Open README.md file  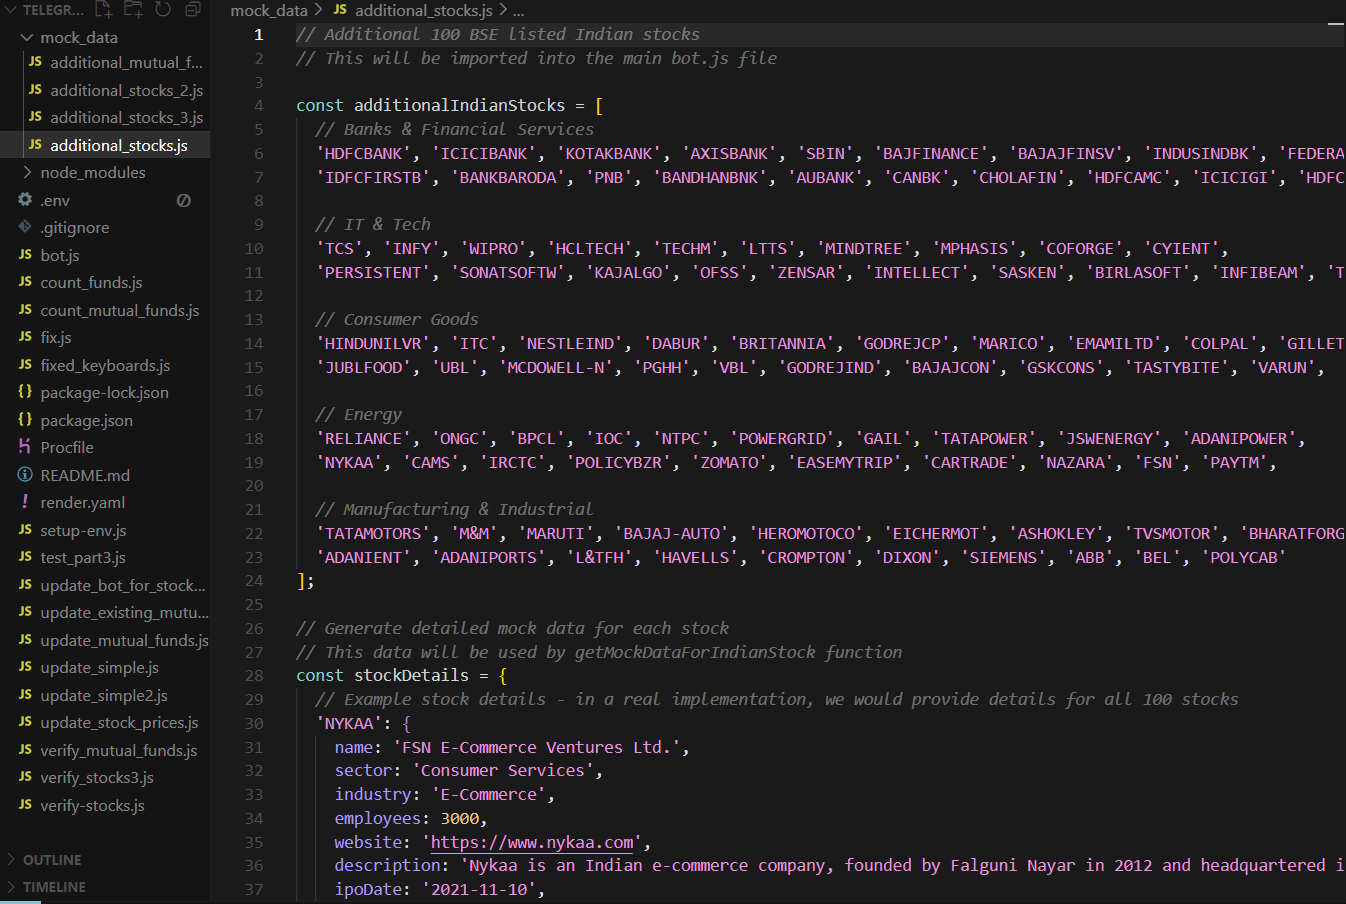(x=85, y=475)
